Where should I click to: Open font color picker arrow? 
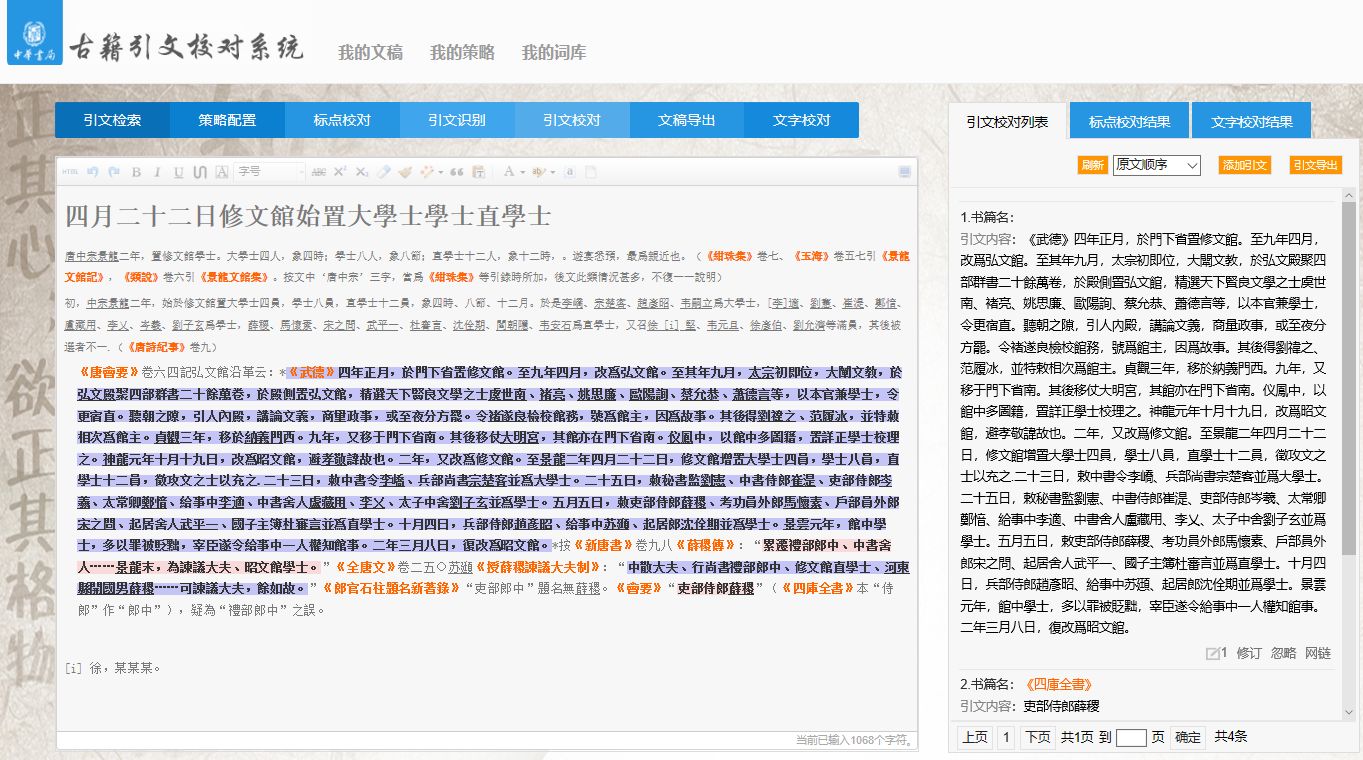coord(522,172)
